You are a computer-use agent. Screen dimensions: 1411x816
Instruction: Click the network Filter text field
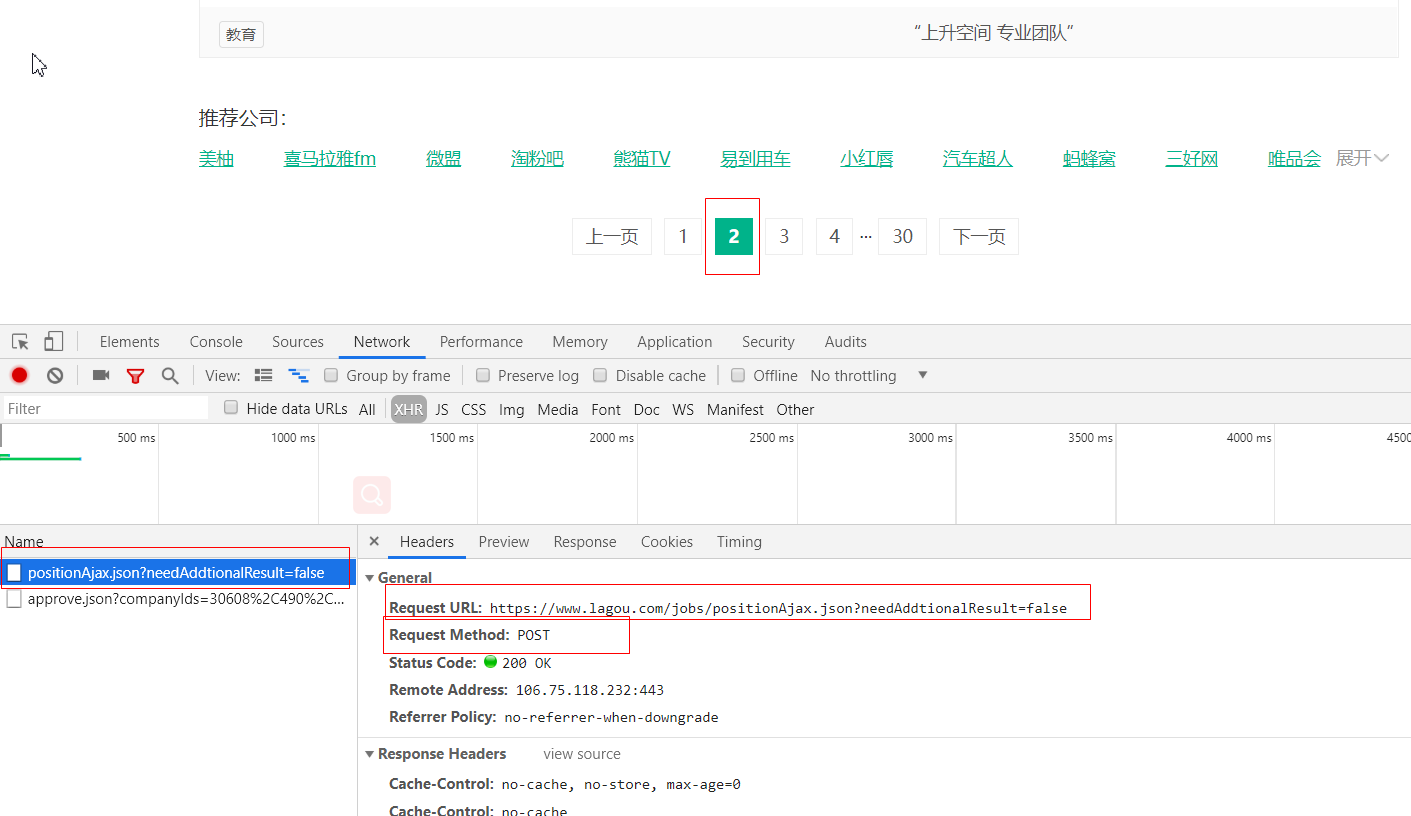tap(105, 408)
